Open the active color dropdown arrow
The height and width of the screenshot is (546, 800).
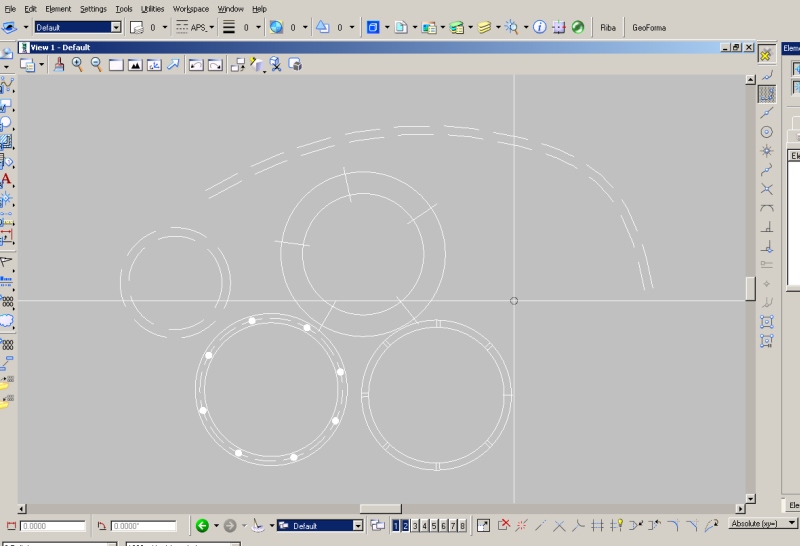(165, 27)
